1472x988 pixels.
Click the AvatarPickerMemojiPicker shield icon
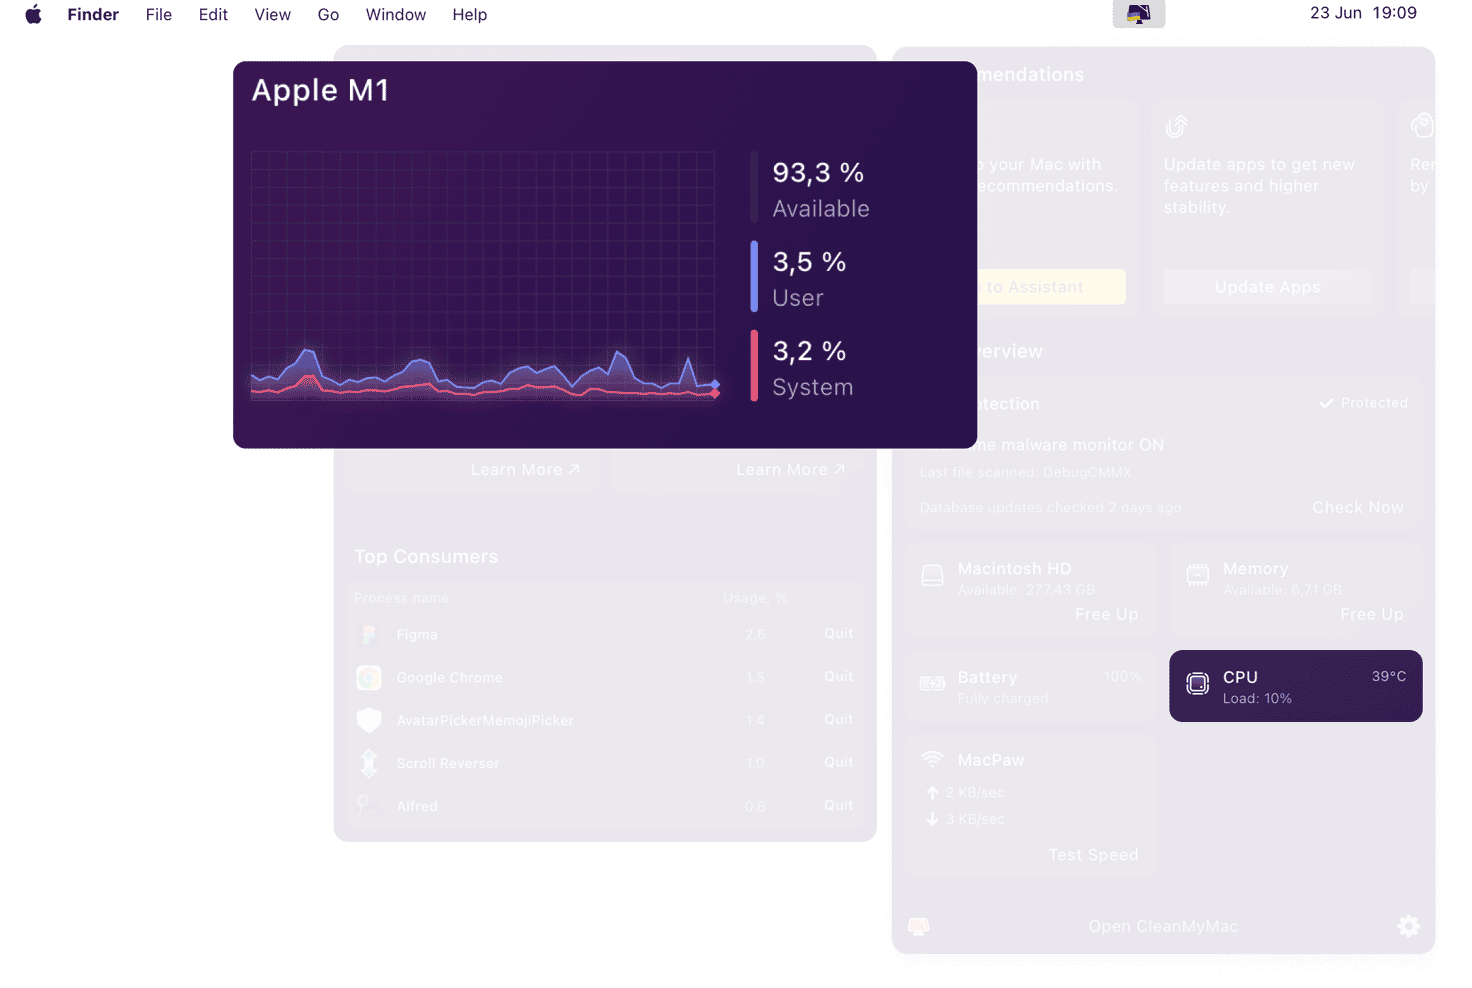(369, 720)
